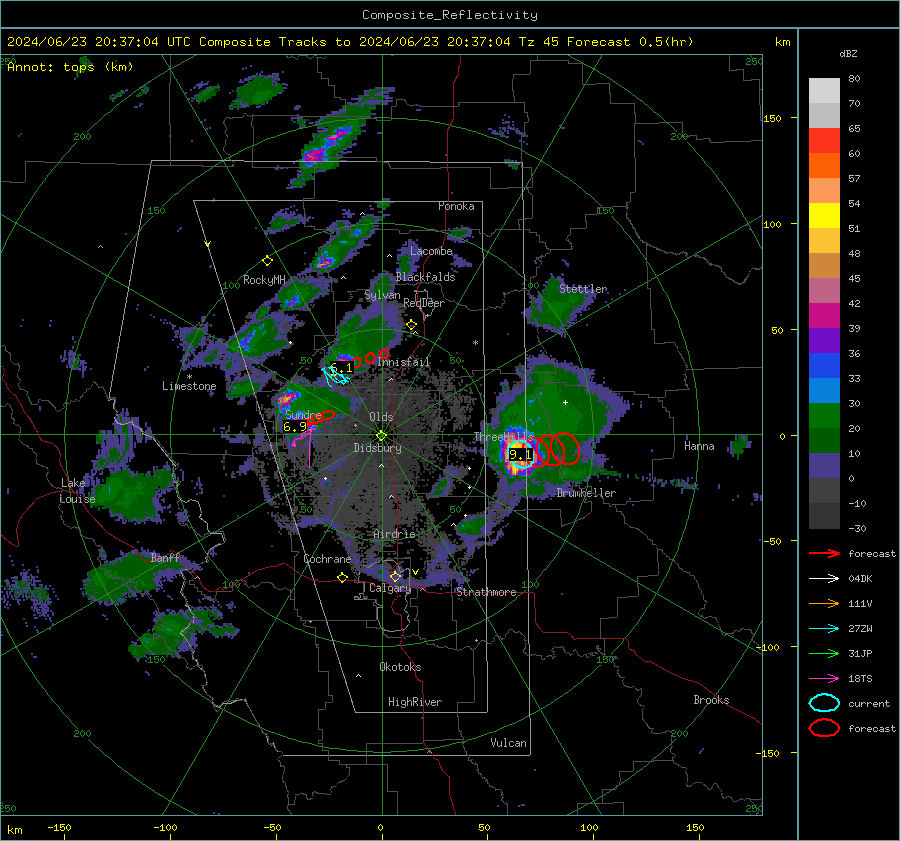Click the Innisfail label
900x841 pixels.
pyautogui.click(x=404, y=362)
